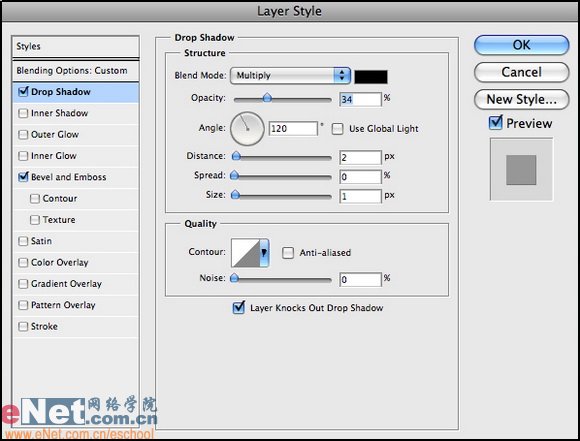Enable the Gradient Overlay checkbox
580x441 pixels.
click(x=23, y=284)
